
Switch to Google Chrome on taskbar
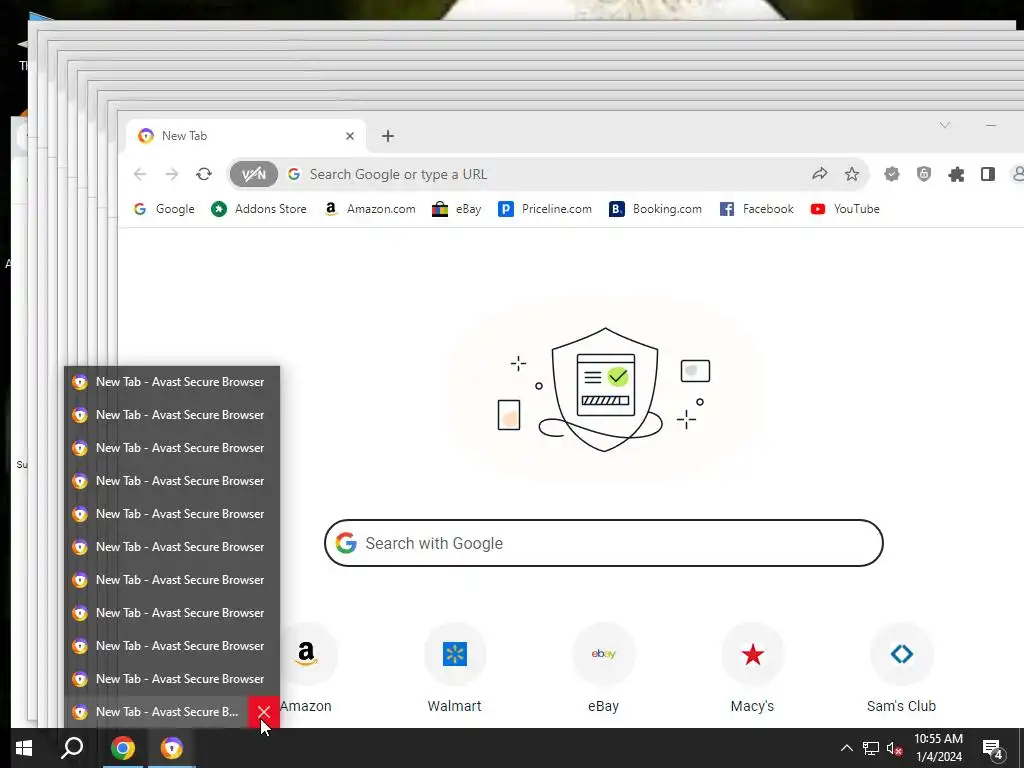click(123, 748)
